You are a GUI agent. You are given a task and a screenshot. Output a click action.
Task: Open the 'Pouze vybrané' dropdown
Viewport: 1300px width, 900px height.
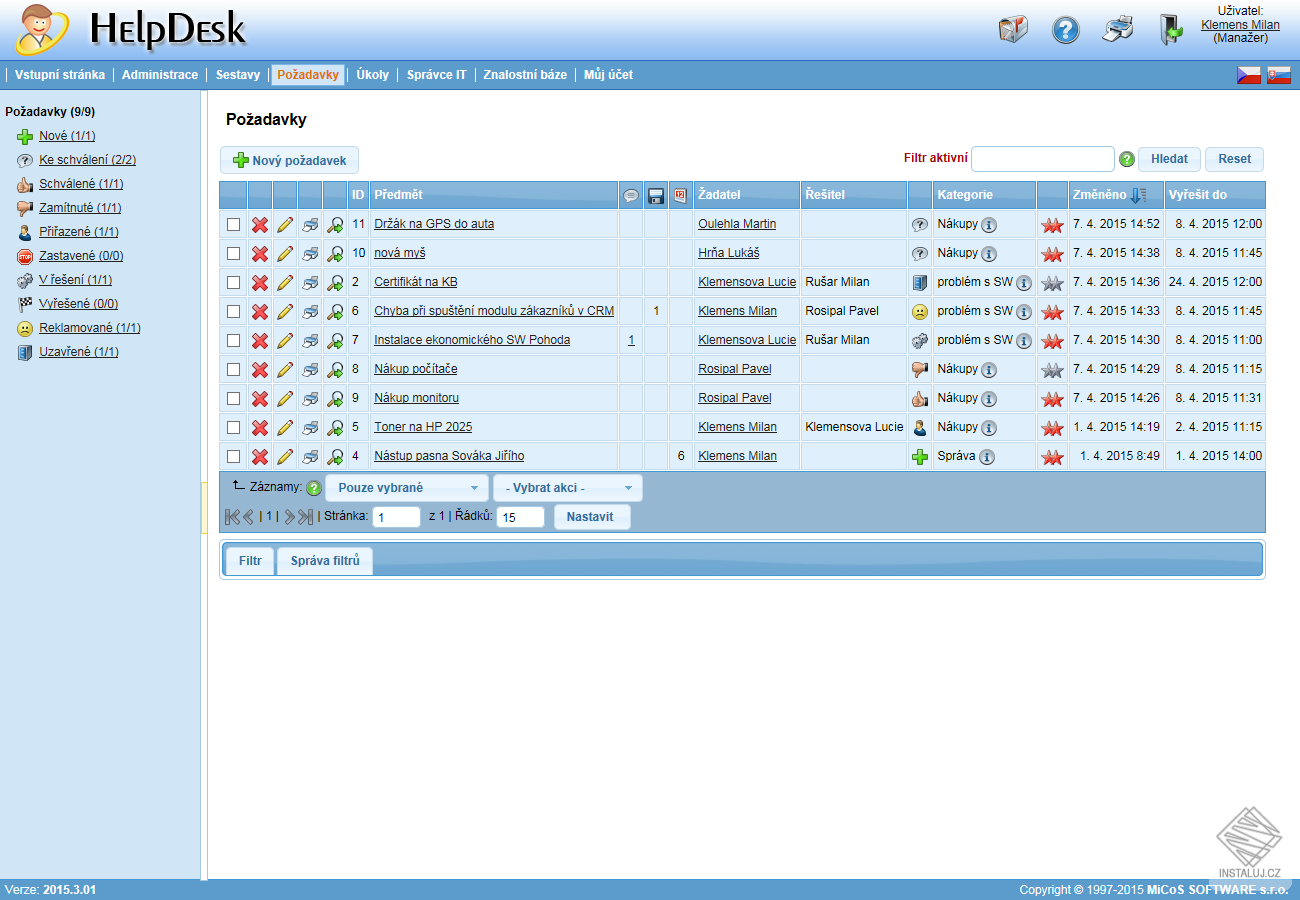407,488
